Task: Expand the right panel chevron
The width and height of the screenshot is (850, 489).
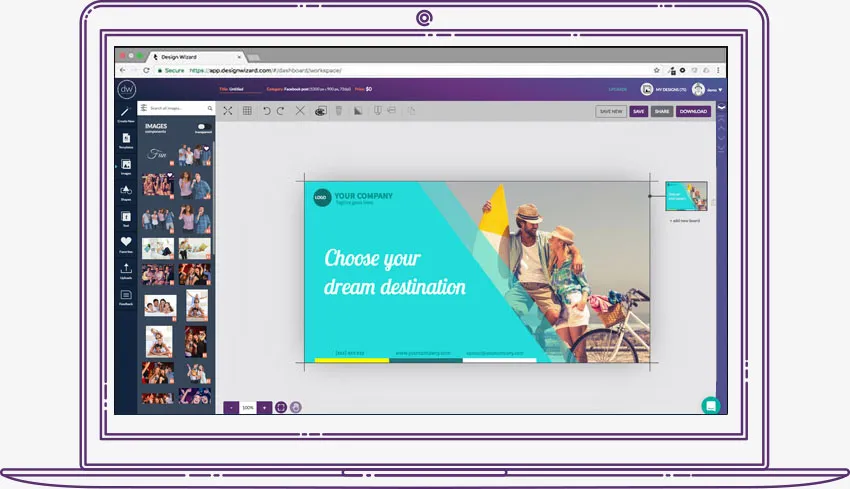Action: (x=722, y=107)
